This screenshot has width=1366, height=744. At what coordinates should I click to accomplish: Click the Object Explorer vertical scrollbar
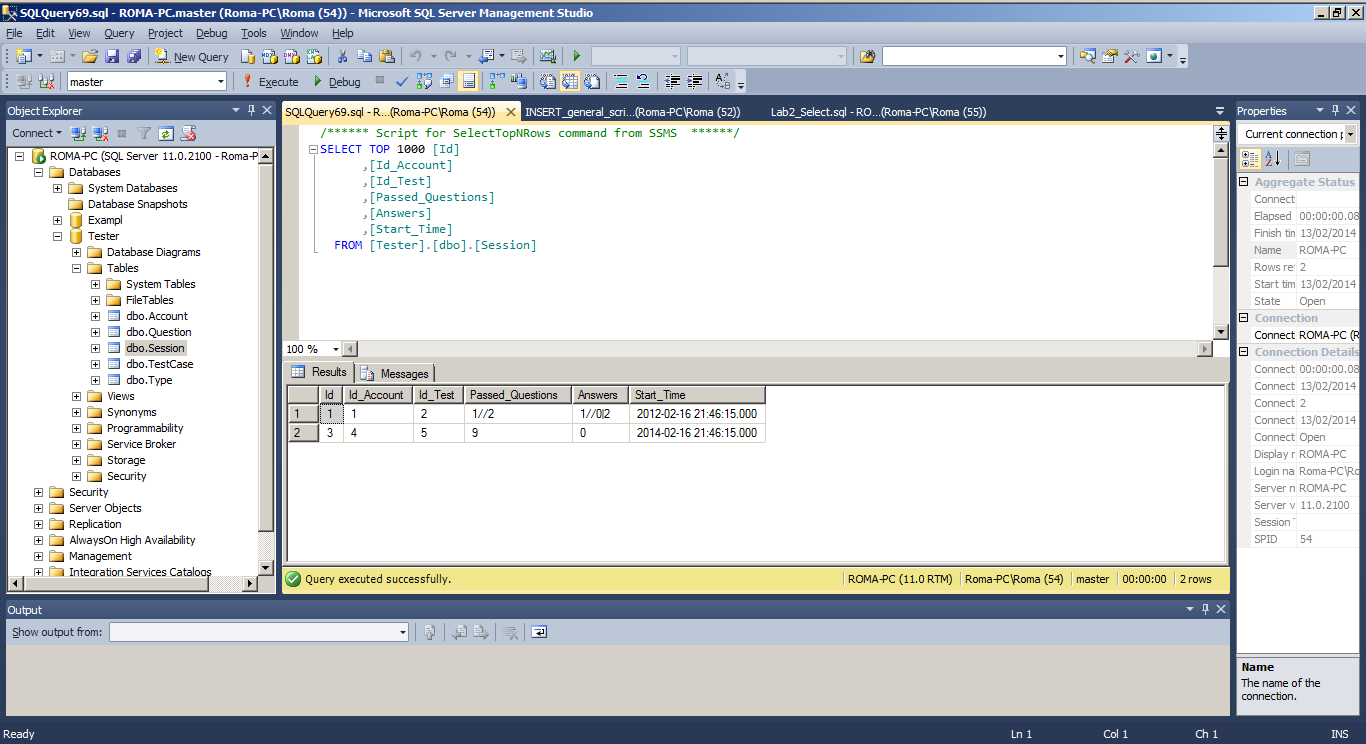(266, 362)
